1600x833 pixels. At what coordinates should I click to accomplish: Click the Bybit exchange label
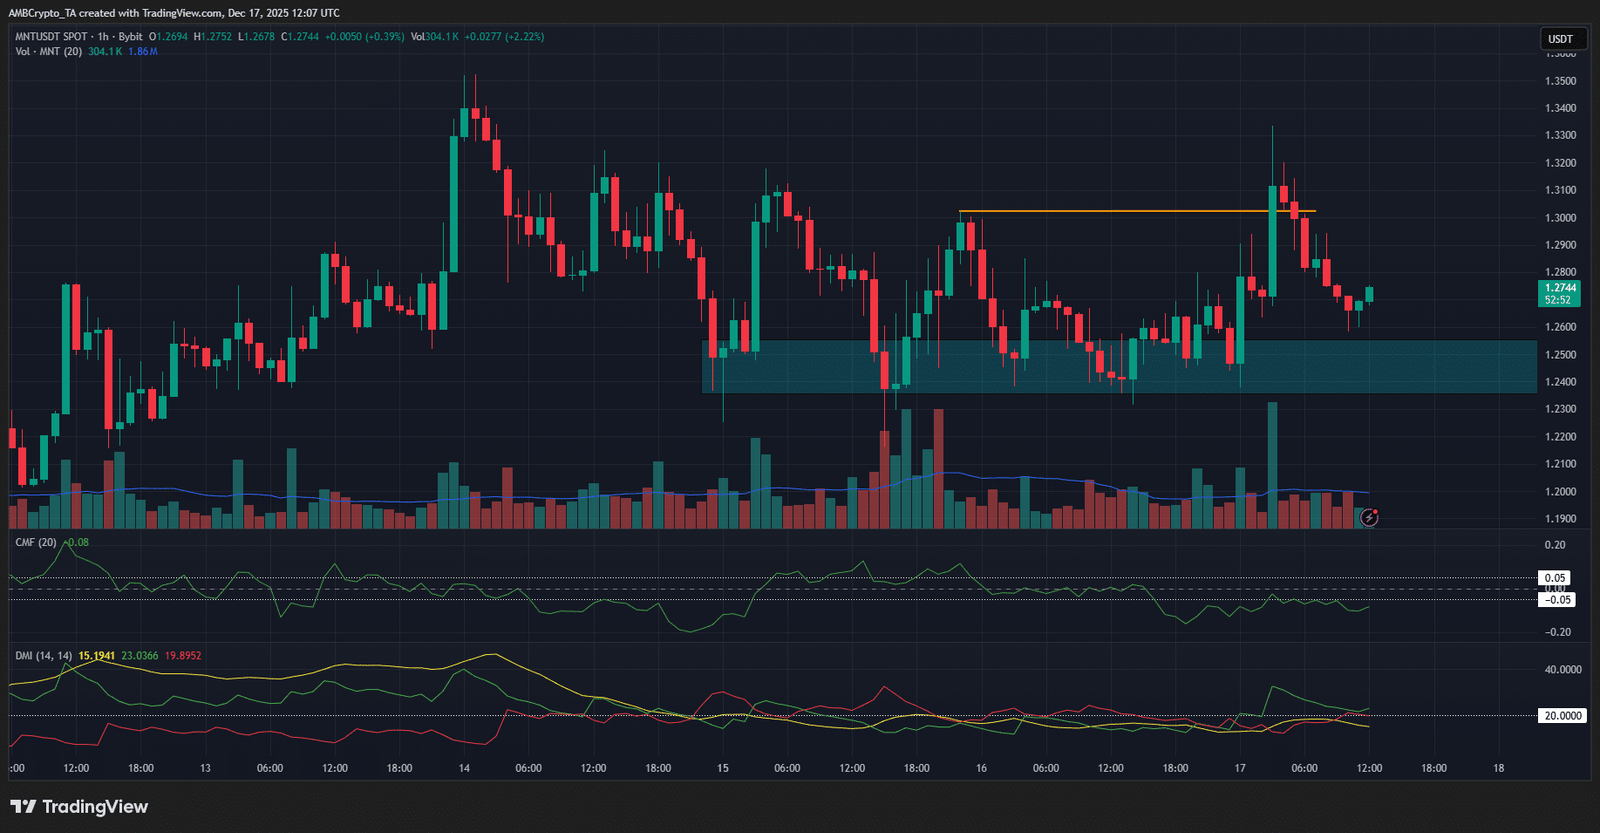tap(131, 37)
